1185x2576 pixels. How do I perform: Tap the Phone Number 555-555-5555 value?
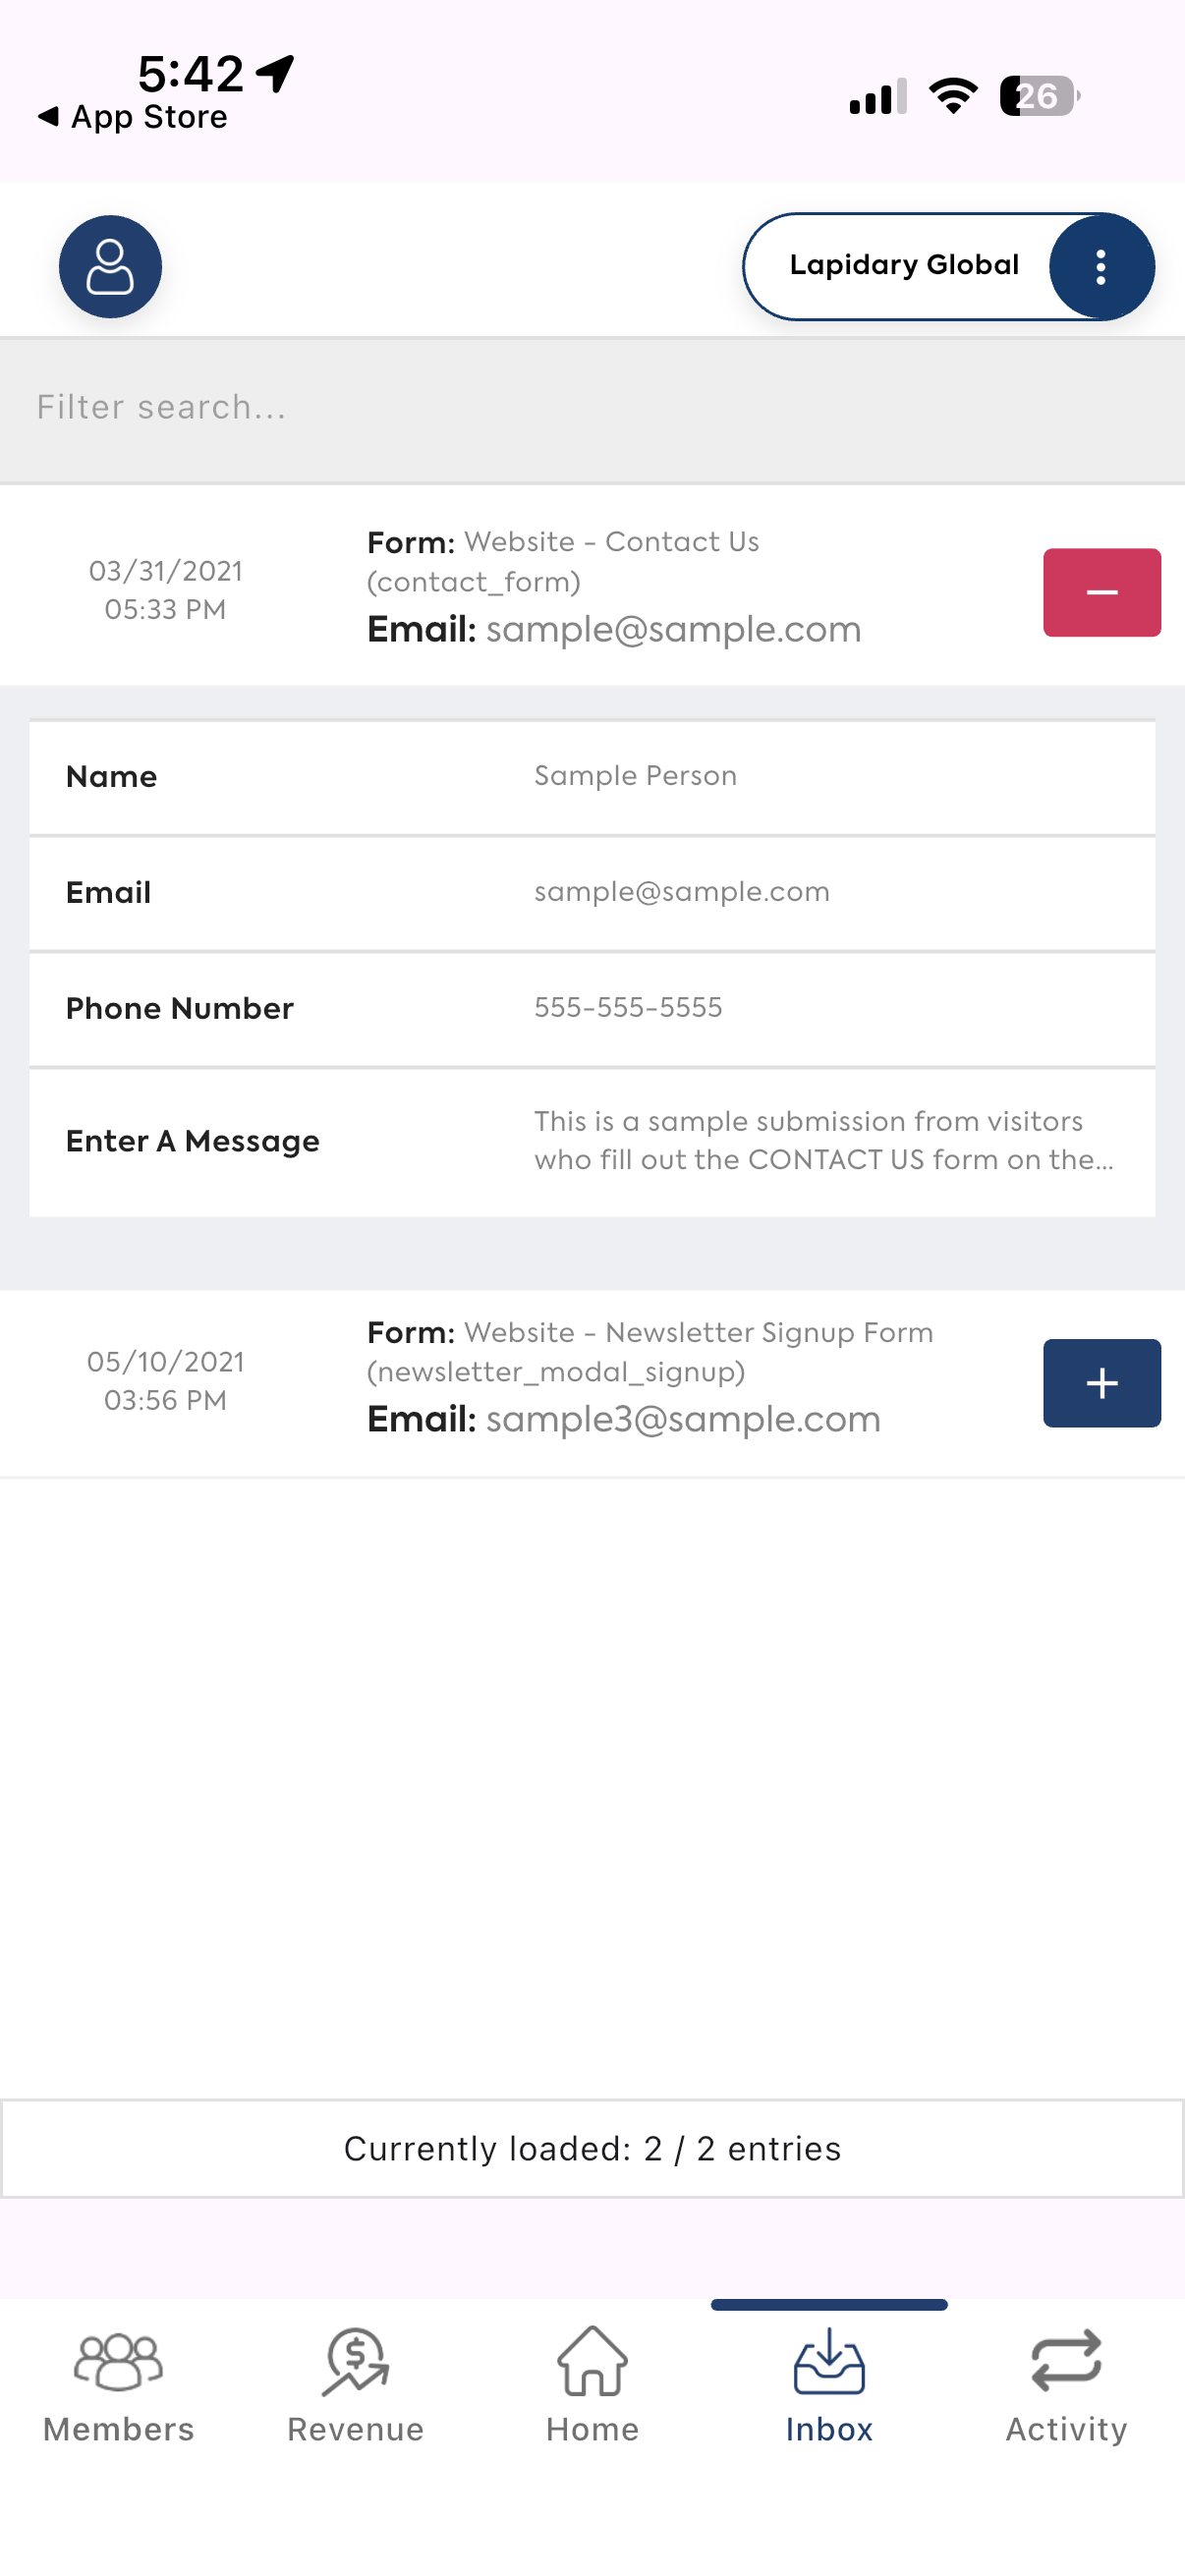628,1007
